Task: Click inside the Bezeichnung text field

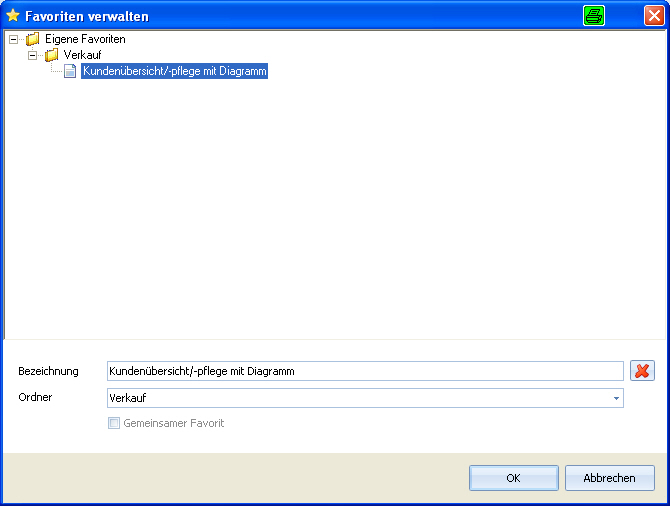Action: pos(365,371)
